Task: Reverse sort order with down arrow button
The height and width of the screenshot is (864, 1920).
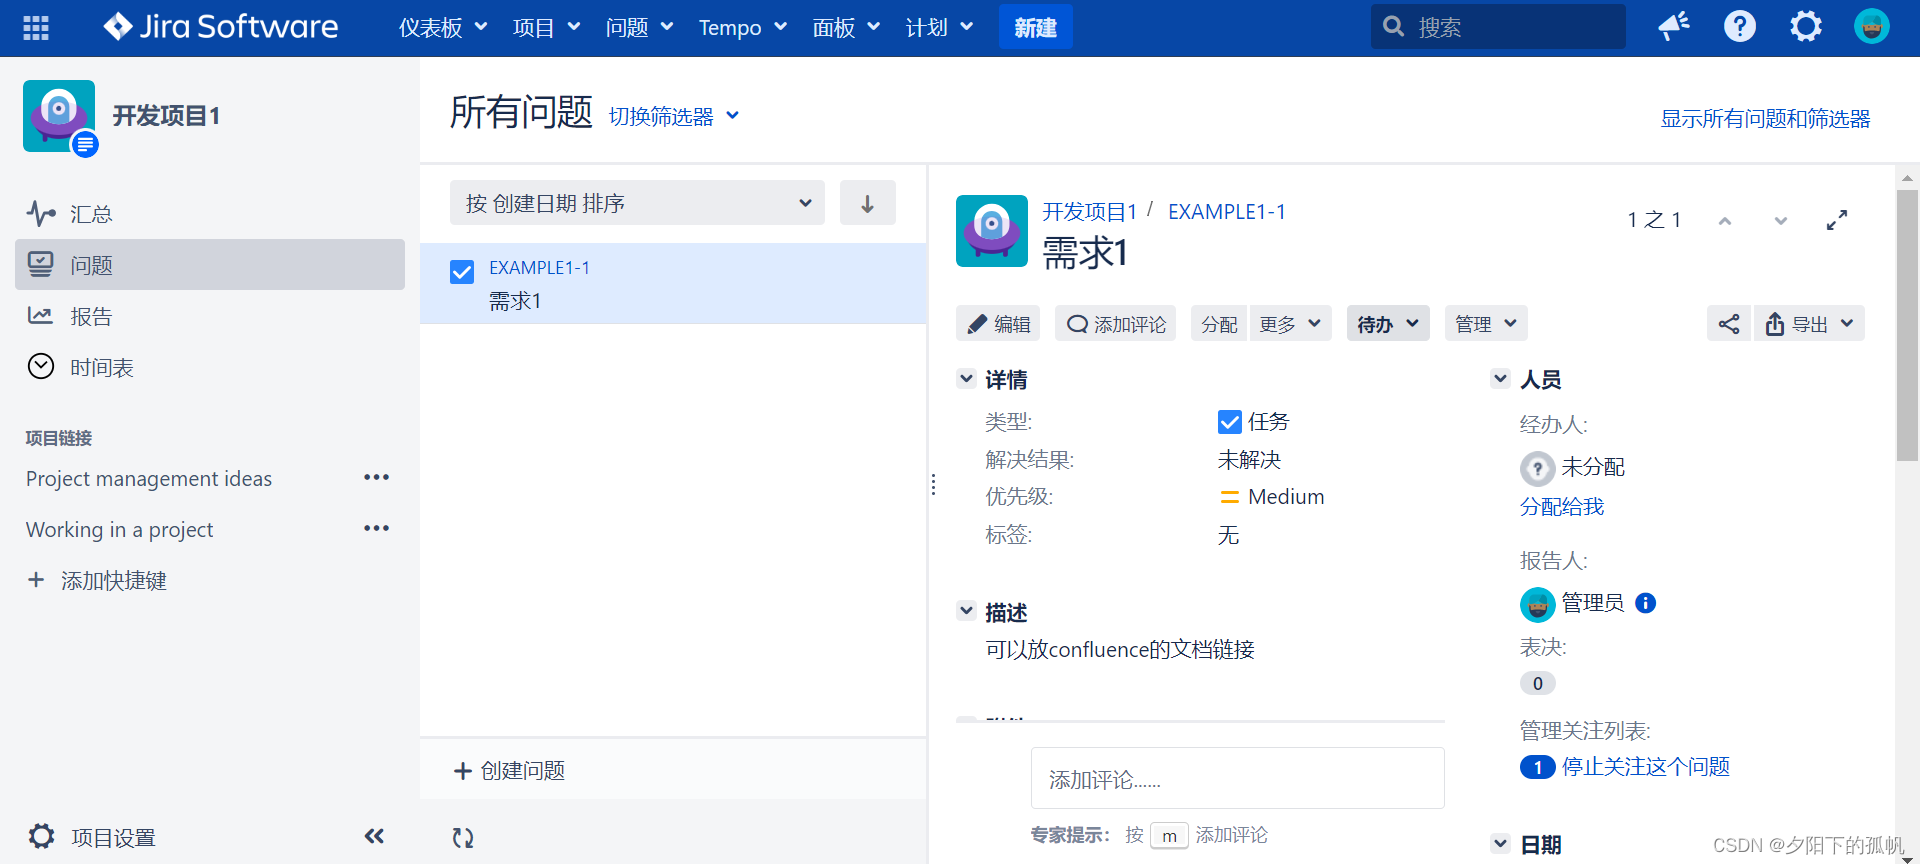Action: 868,203
